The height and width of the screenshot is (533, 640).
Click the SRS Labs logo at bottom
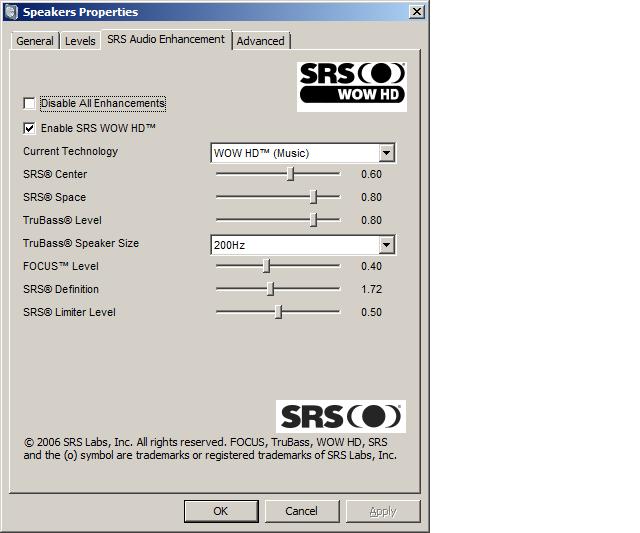[x=341, y=416]
